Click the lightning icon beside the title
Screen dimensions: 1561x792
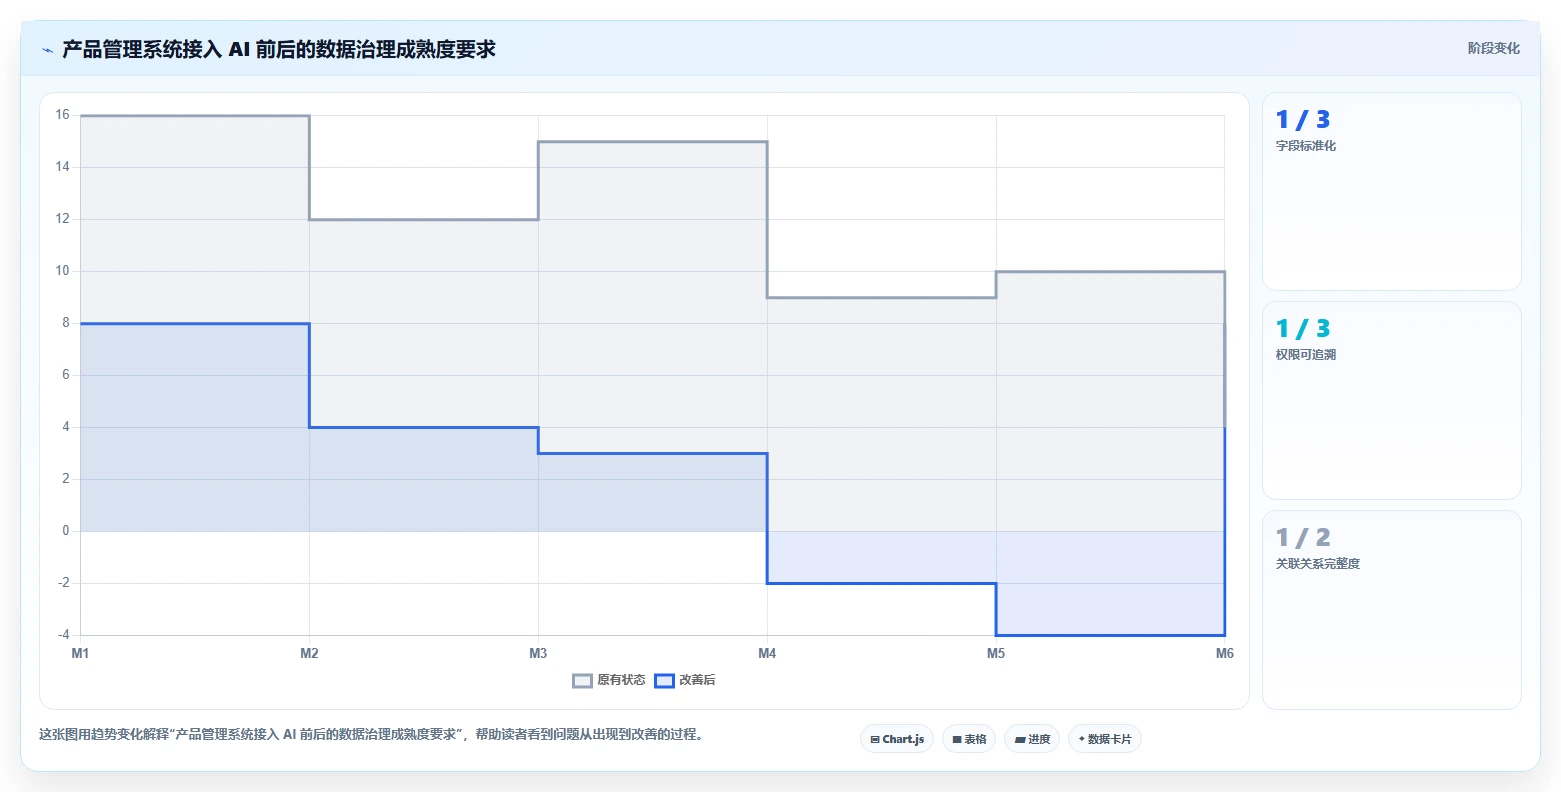[47, 50]
